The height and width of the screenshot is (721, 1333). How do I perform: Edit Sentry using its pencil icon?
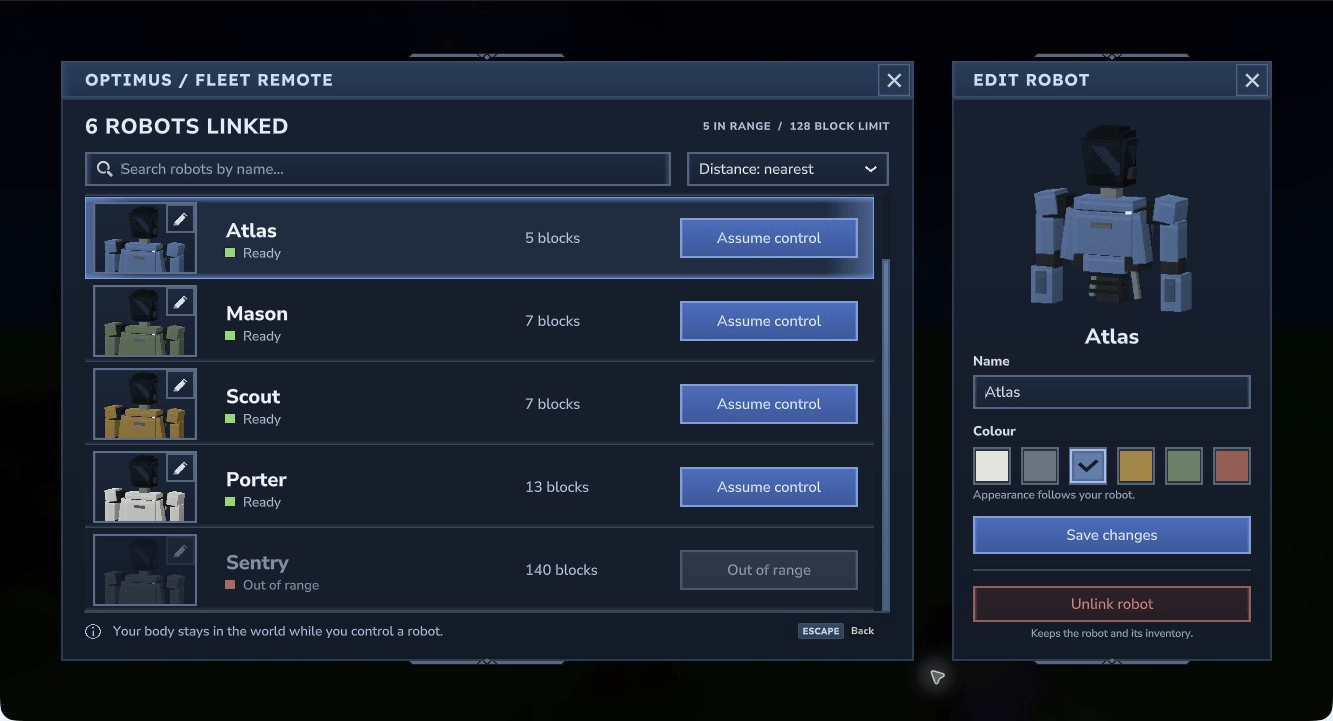point(180,550)
